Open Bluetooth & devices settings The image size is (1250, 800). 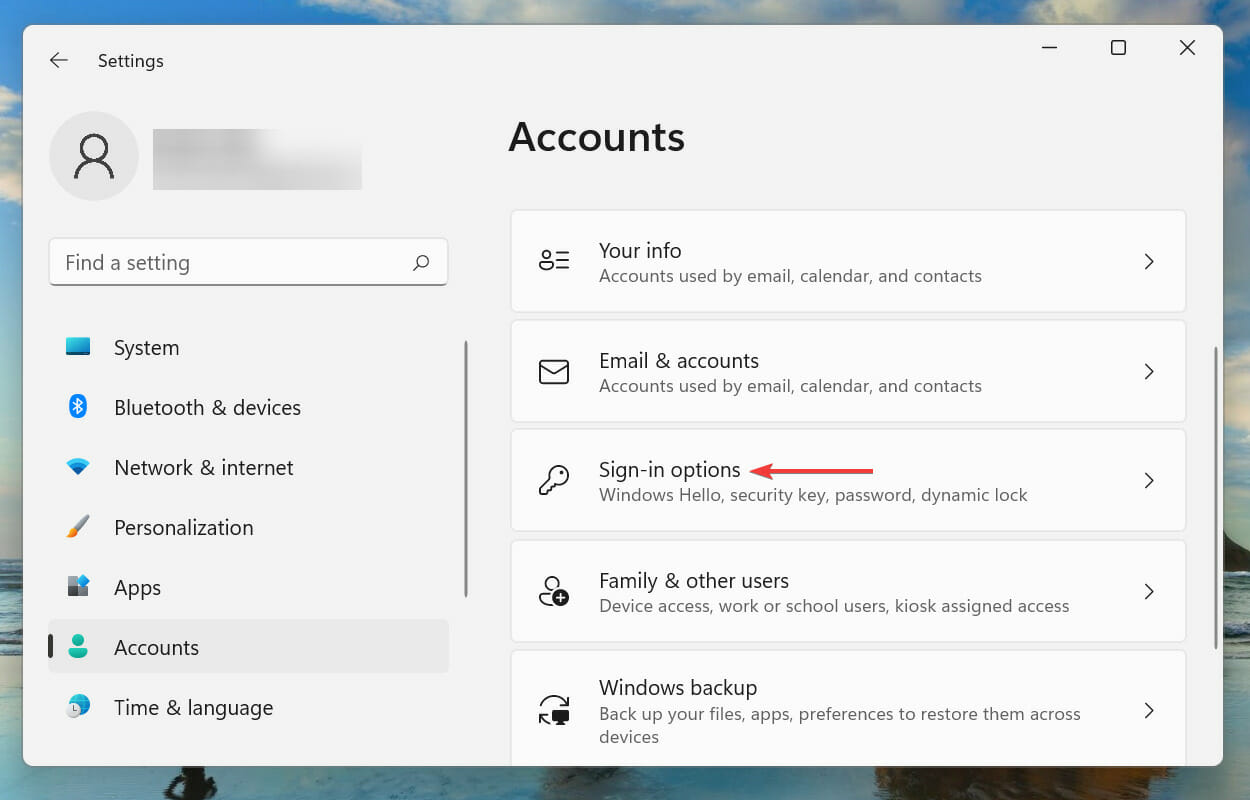[x=248, y=407]
